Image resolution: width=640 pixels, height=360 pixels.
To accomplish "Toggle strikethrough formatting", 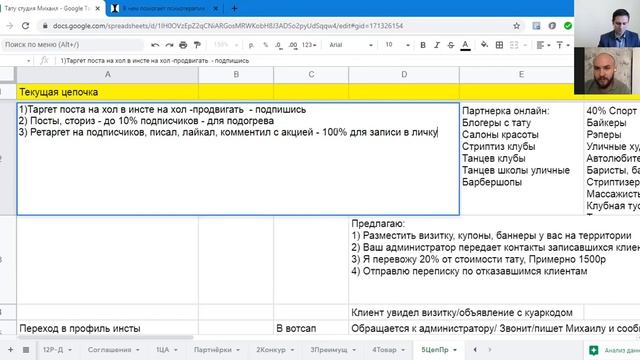I will 451,45.
